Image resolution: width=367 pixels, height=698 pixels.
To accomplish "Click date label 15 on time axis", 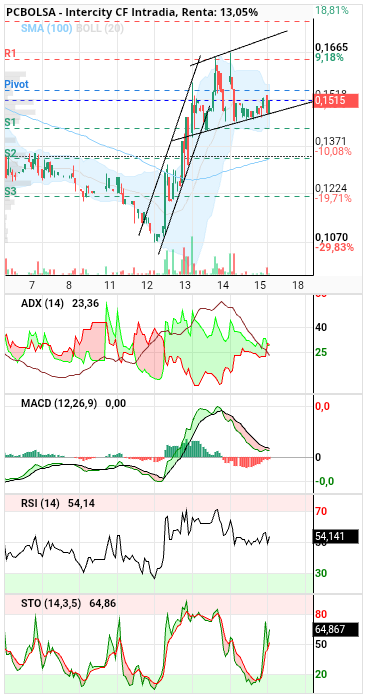I will (261, 285).
